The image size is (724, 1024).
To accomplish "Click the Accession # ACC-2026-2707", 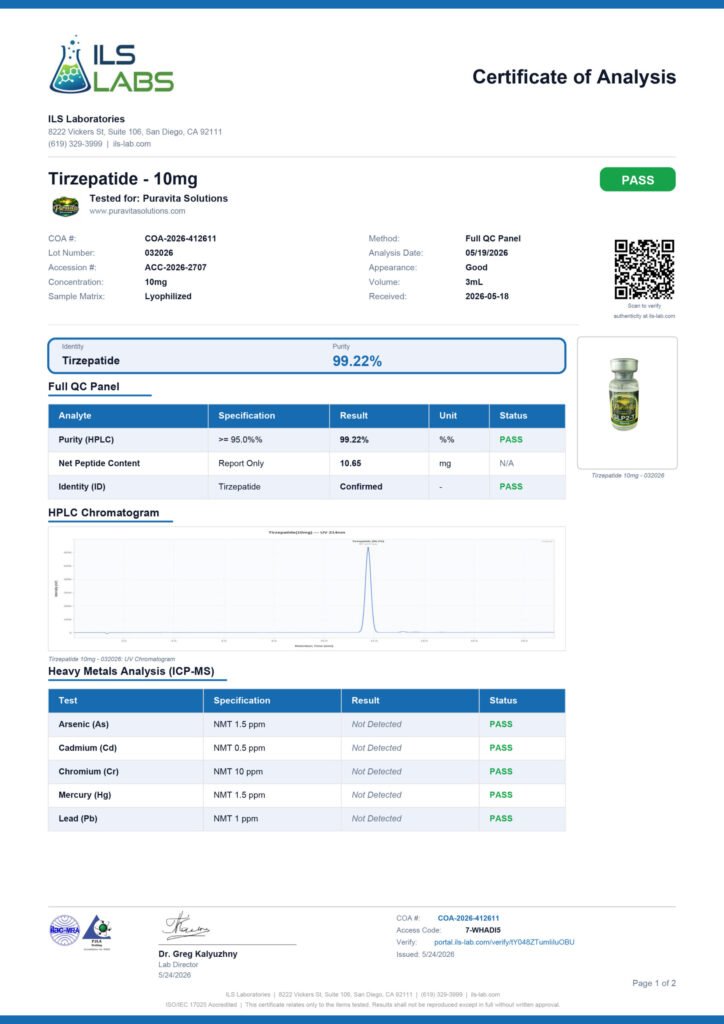I will point(176,267).
